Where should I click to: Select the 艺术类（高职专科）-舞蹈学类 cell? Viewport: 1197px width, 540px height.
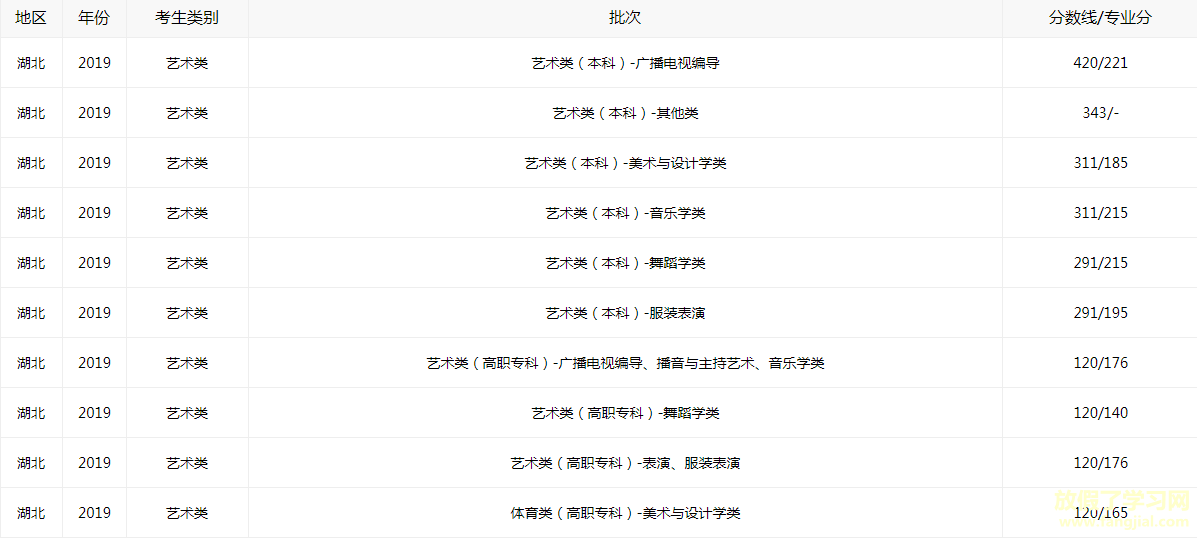pos(625,412)
